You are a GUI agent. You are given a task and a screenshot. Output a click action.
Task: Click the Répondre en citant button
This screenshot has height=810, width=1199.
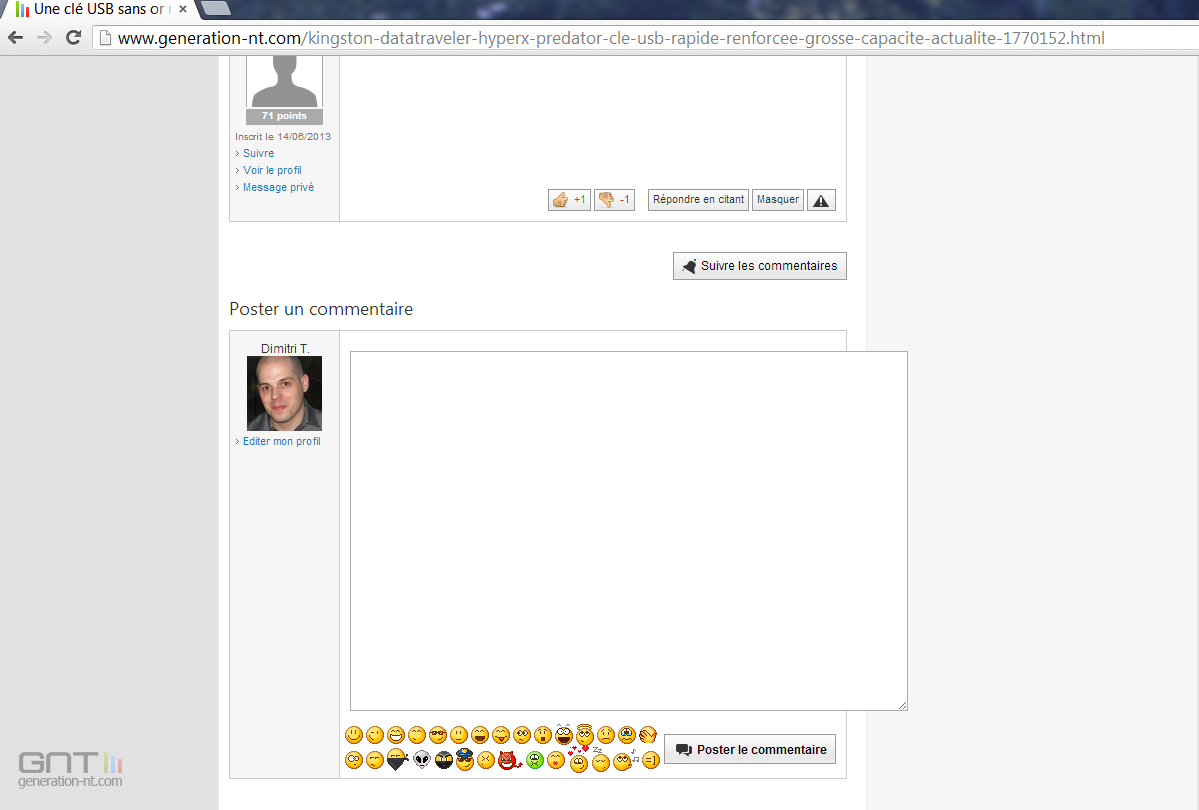pos(698,200)
